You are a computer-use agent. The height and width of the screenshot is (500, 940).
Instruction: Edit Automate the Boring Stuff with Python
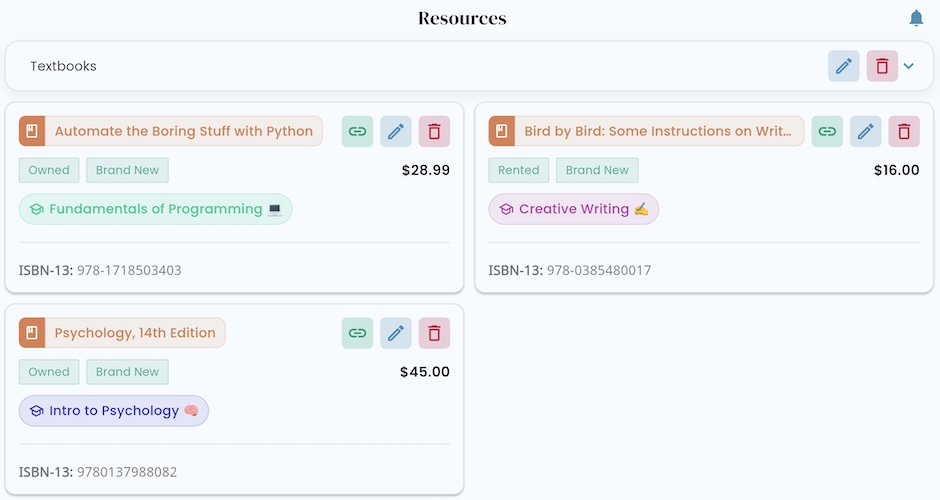(x=396, y=131)
